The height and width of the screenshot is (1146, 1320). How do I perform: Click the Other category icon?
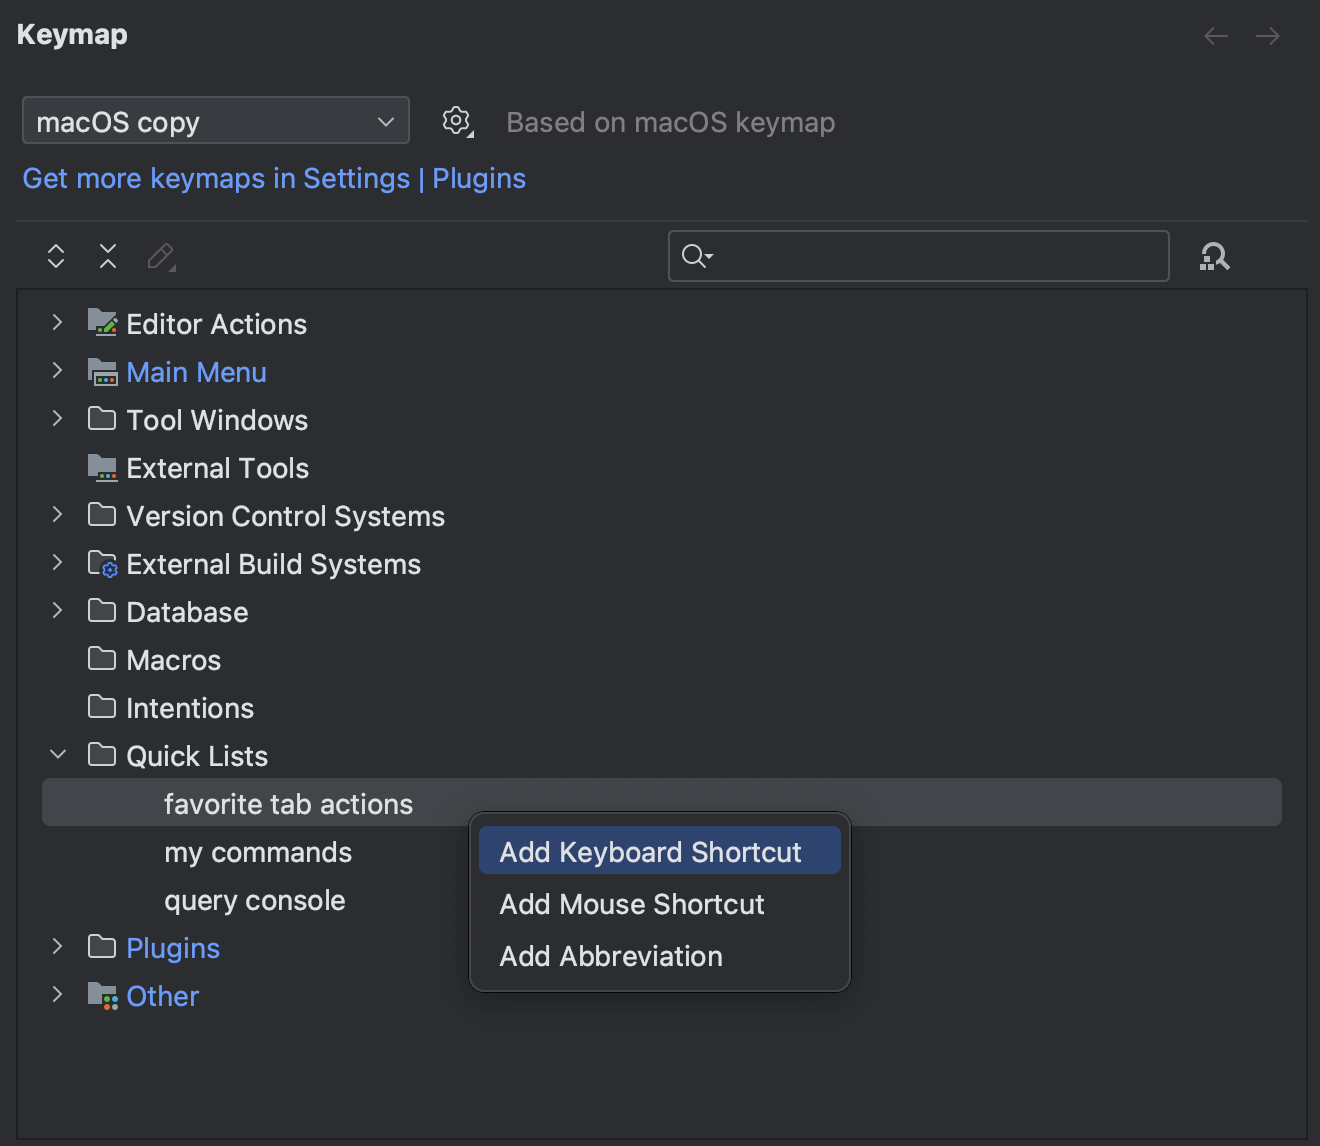pyautogui.click(x=103, y=995)
